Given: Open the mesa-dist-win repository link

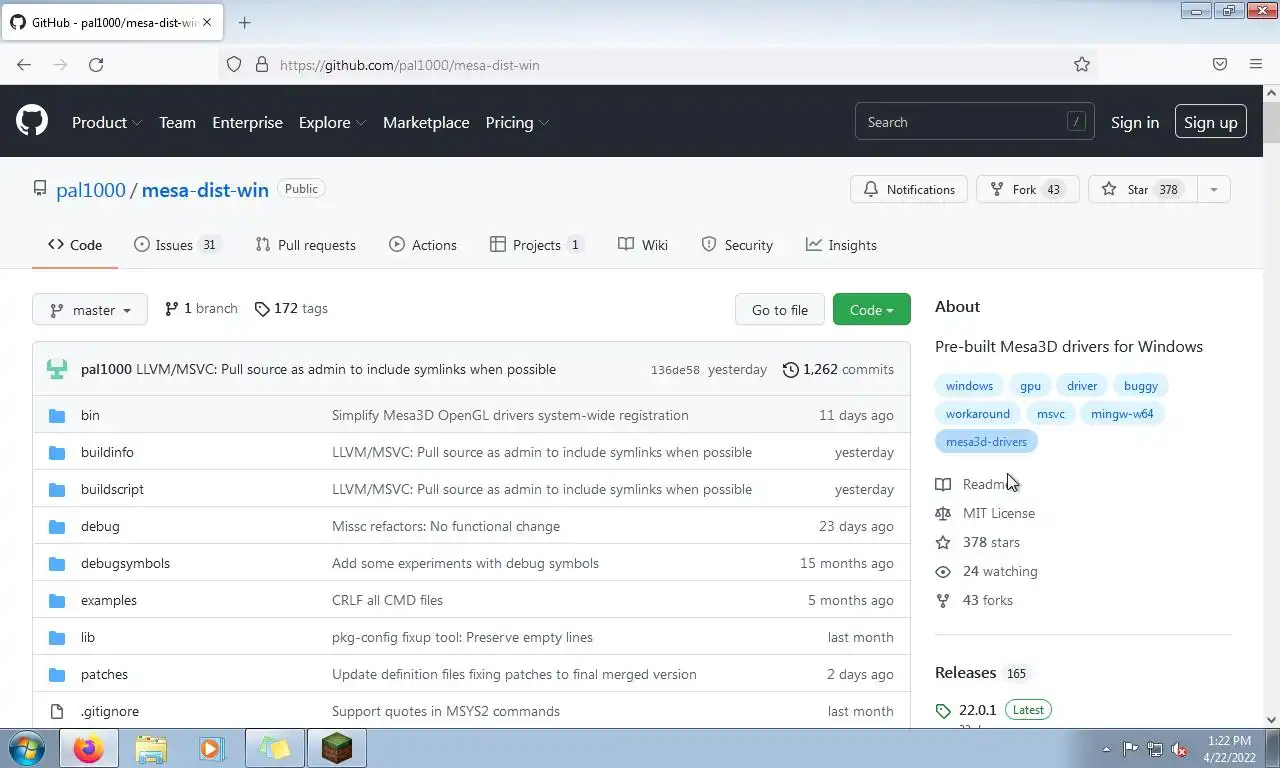Looking at the screenshot, I should (205, 190).
